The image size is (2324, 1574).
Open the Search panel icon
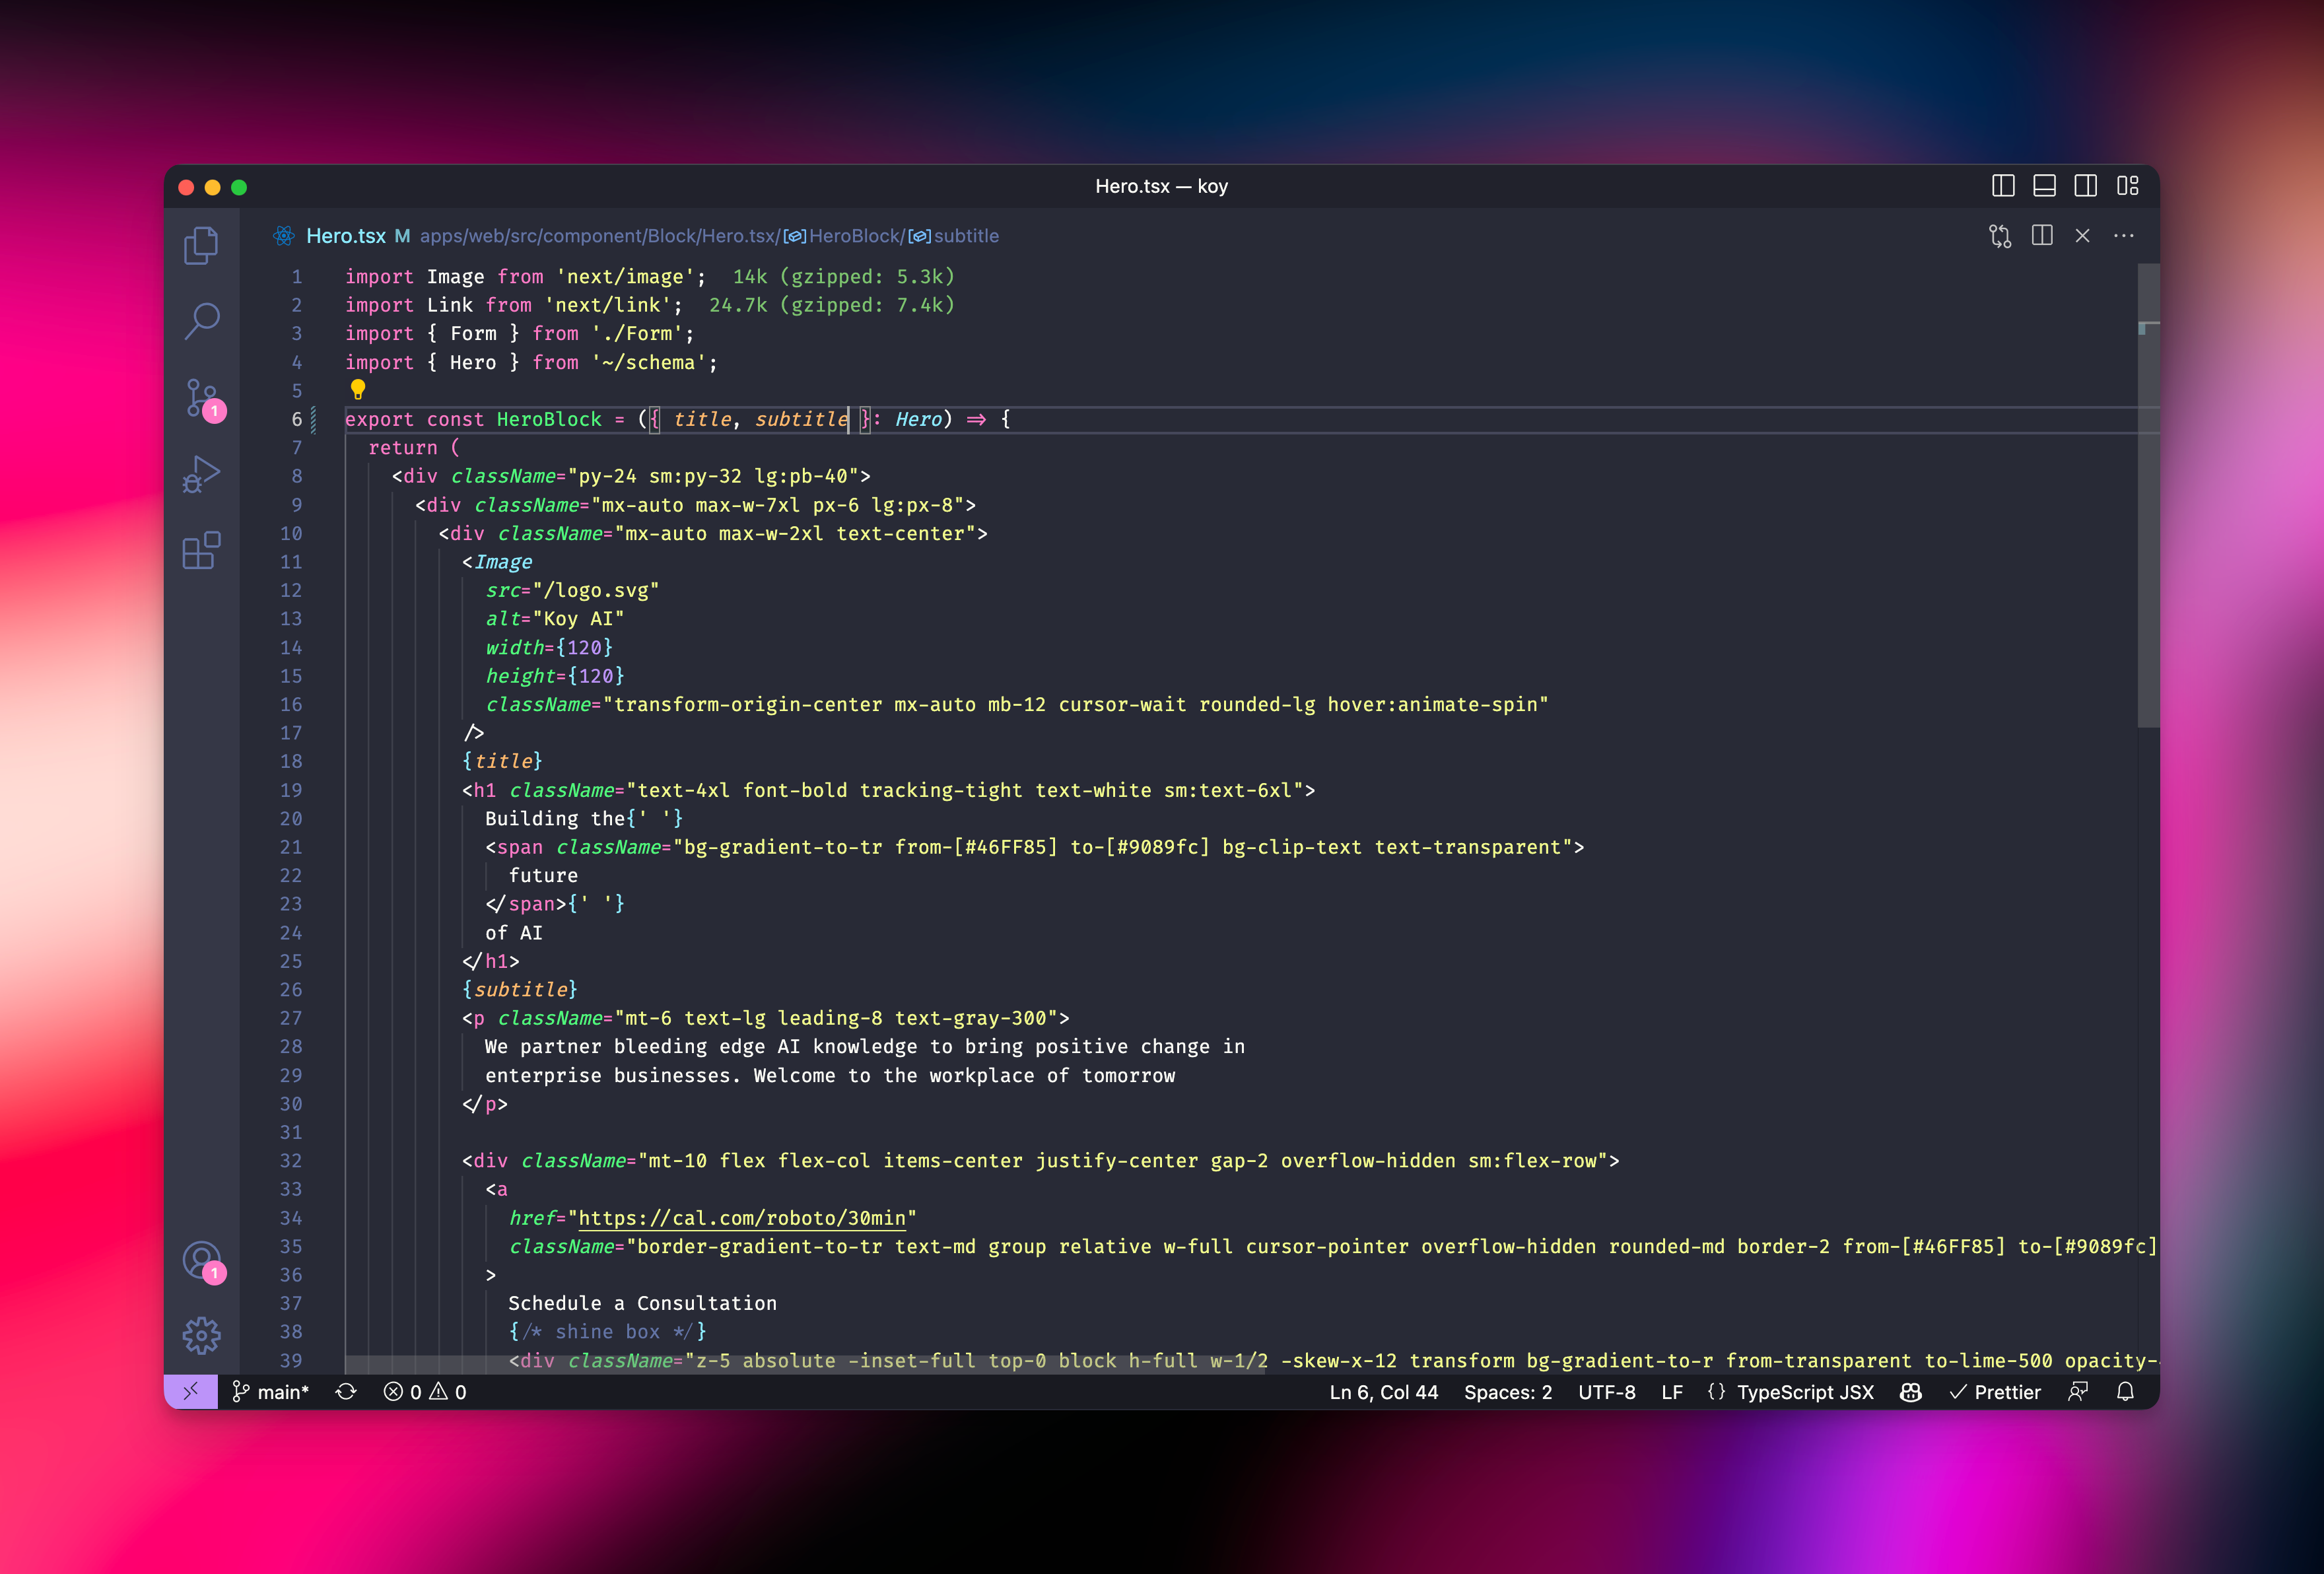coord(201,321)
